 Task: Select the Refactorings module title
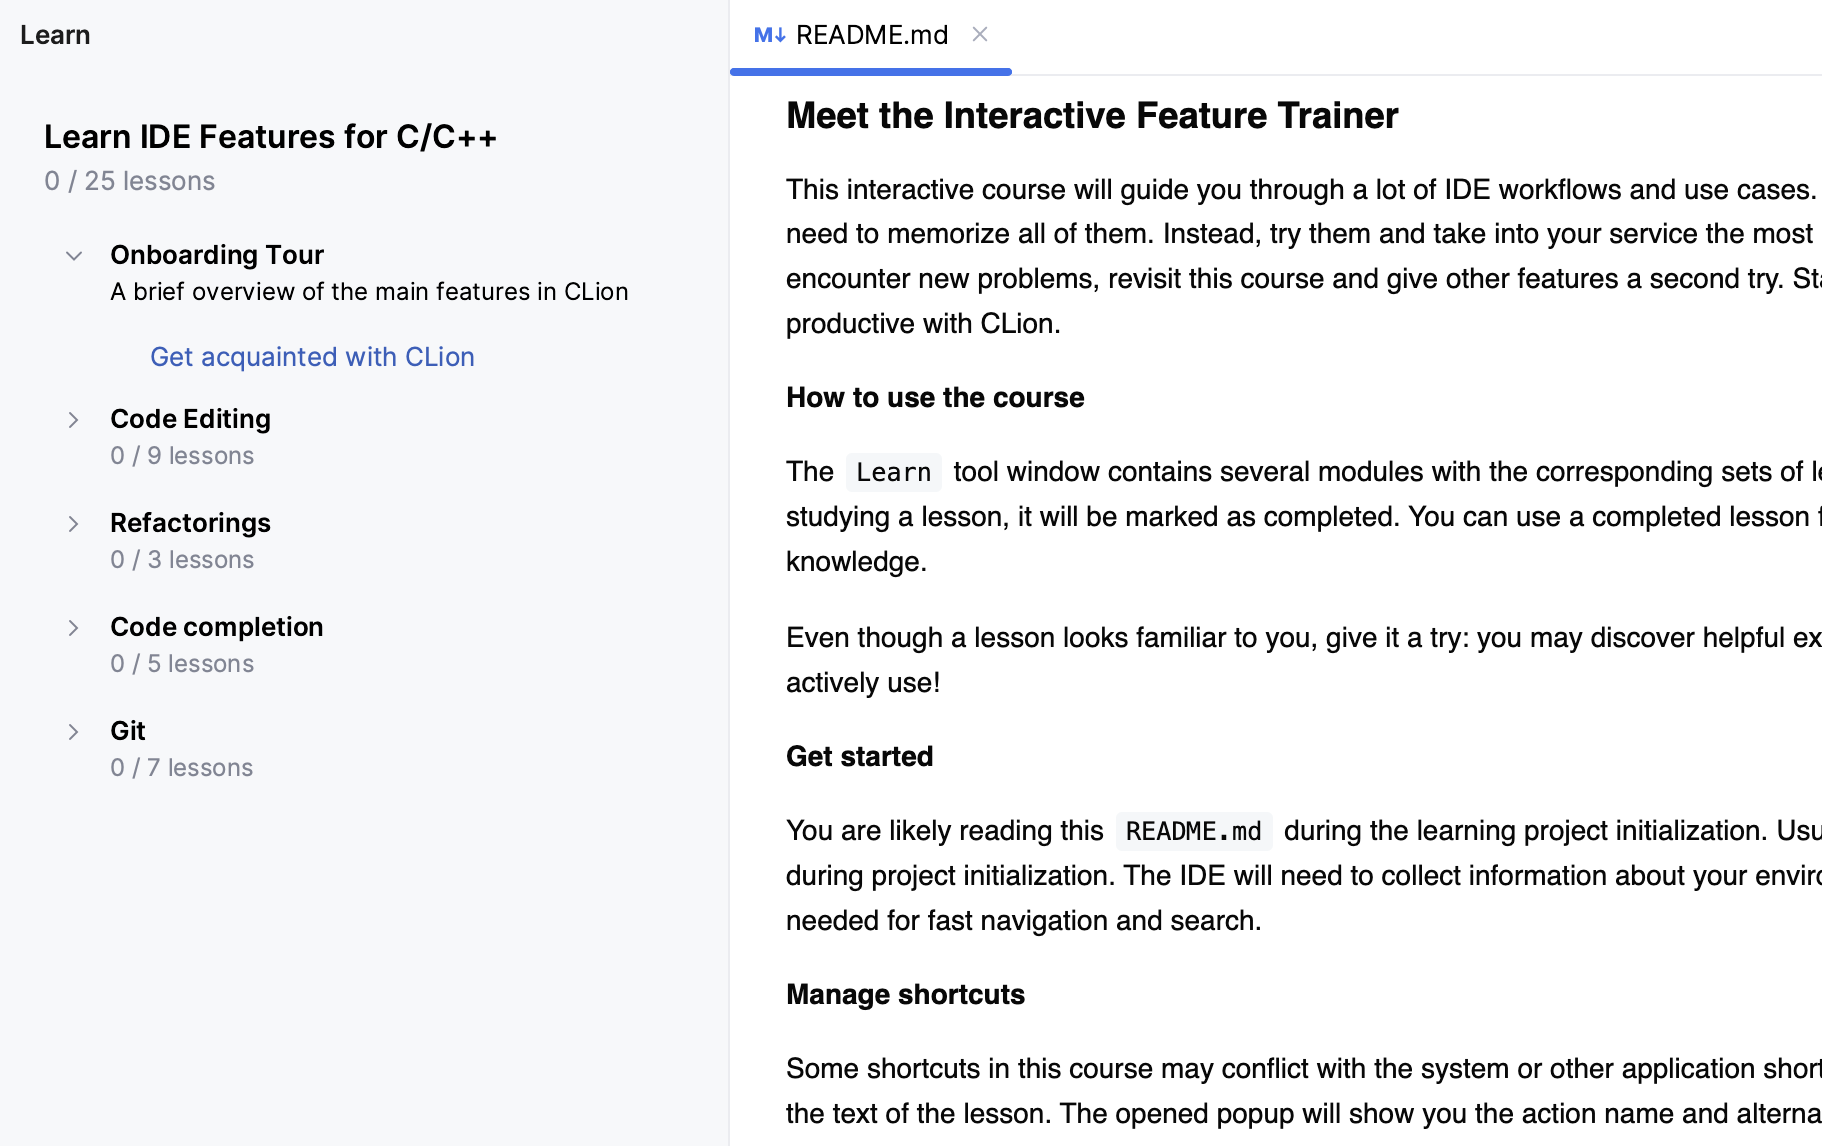tap(190, 523)
